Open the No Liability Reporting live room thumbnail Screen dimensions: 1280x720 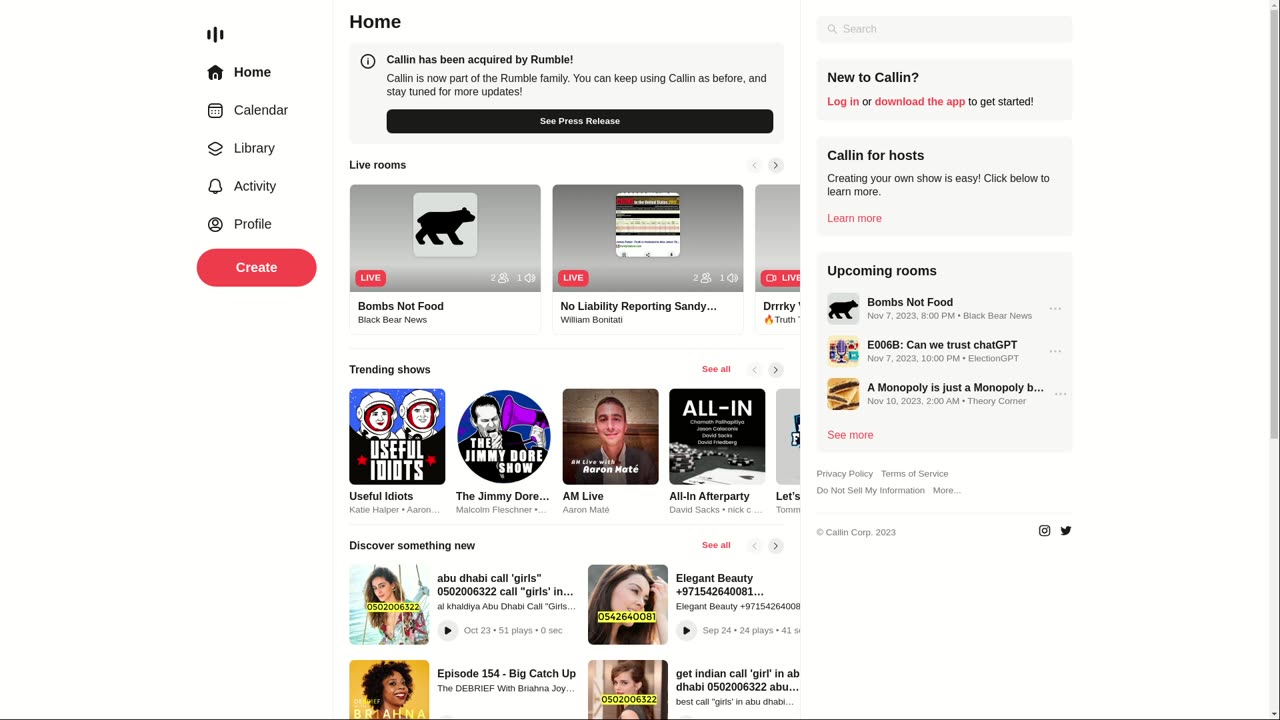[x=648, y=238]
